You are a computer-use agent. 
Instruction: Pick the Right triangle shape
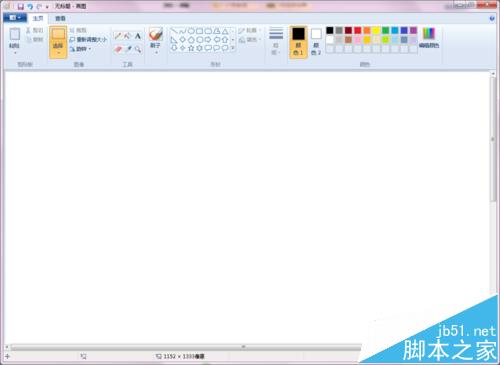tap(174, 40)
